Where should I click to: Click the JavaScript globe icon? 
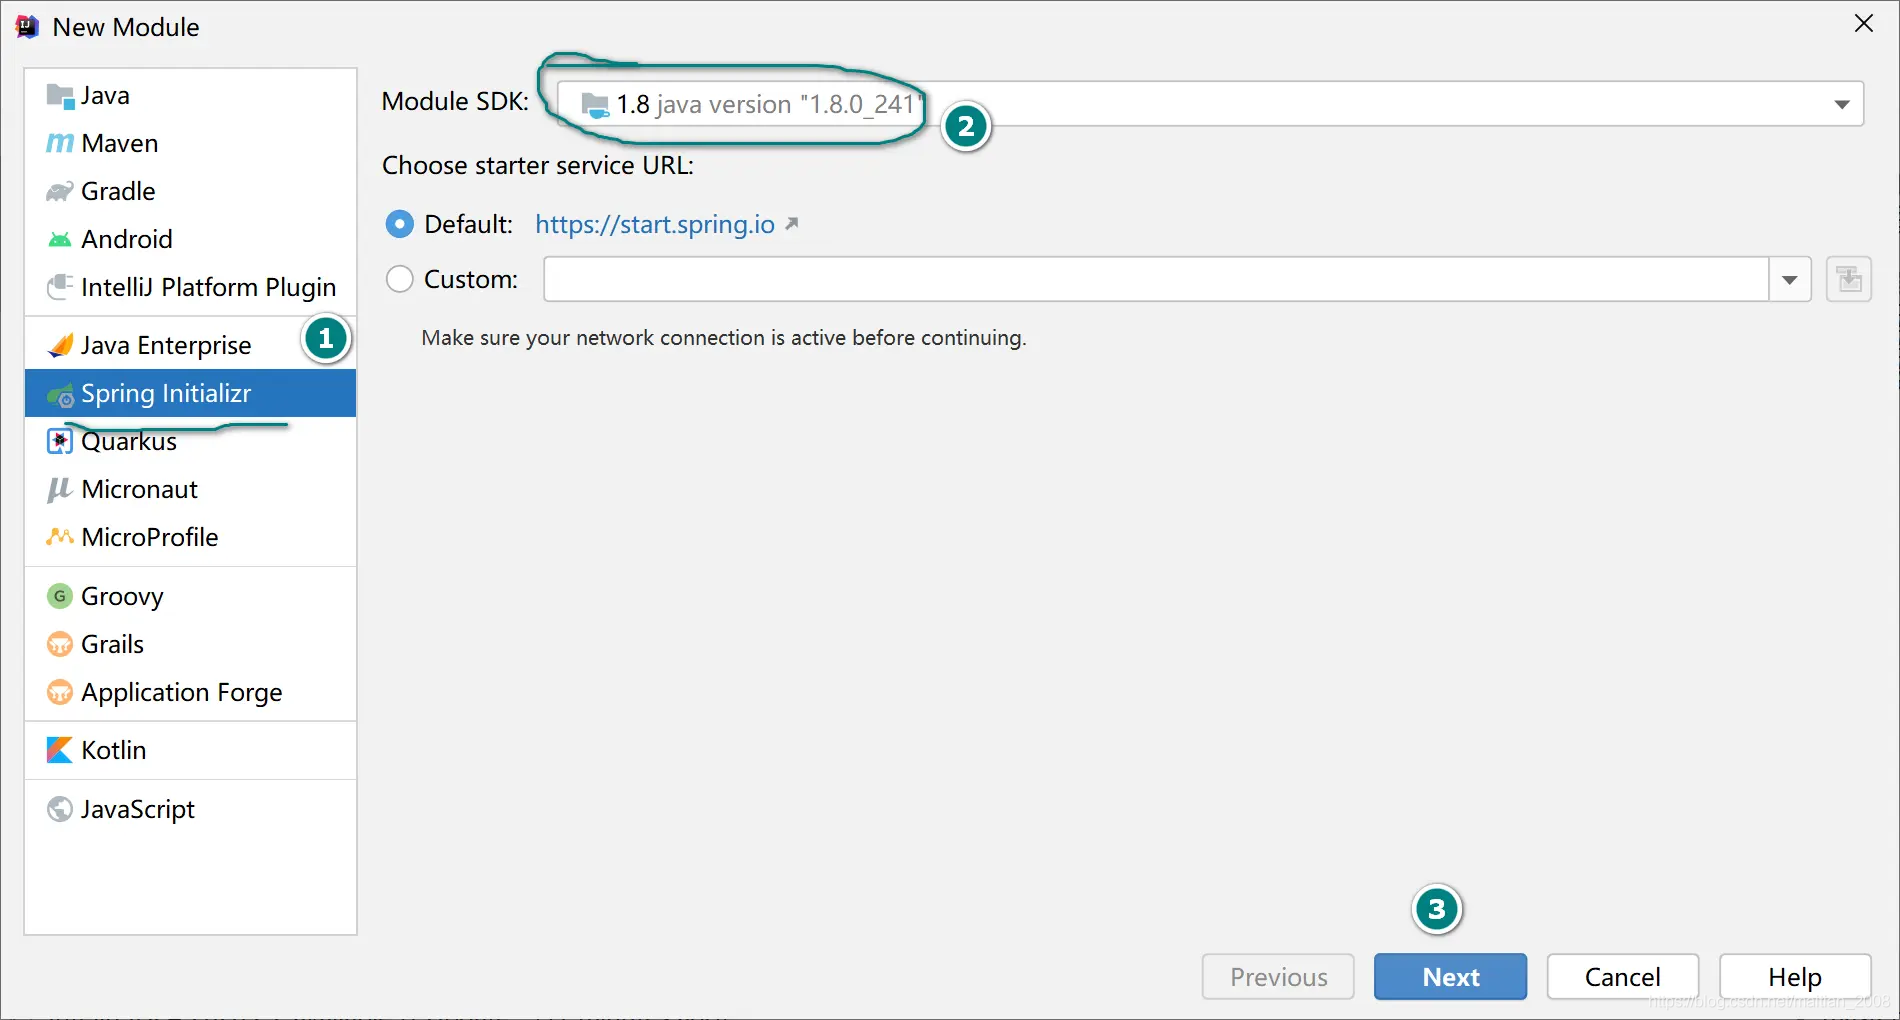(x=60, y=809)
